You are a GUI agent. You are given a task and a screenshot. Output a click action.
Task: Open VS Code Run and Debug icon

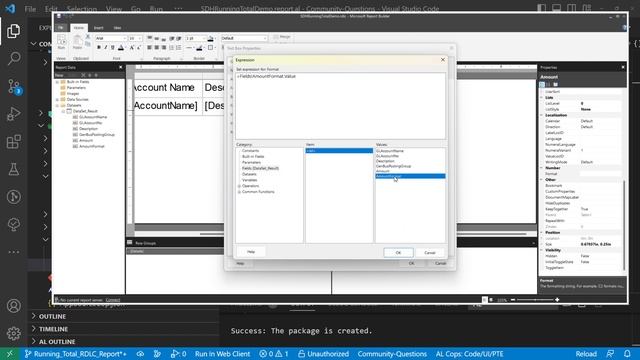(13, 114)
